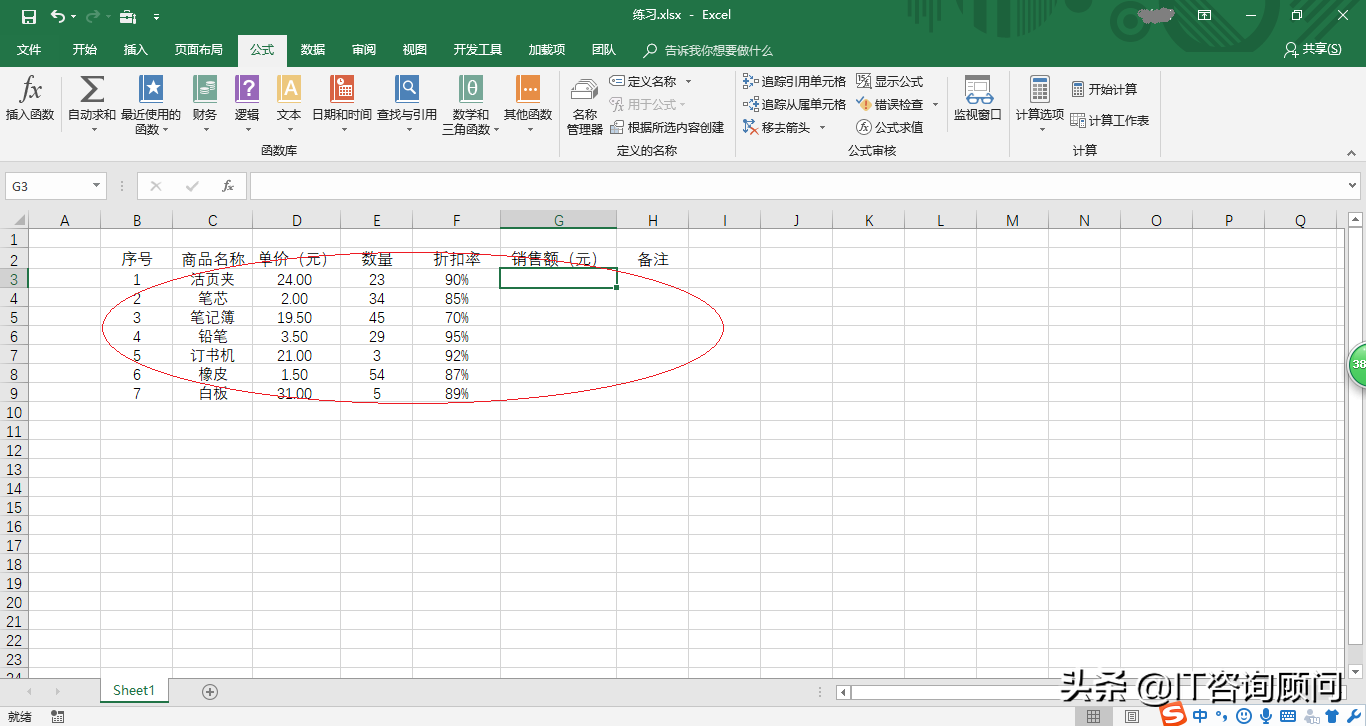Screen dimensions: 1366x726
Task: Switch to the View (视图) tab
Action: (x=414, y=50)
